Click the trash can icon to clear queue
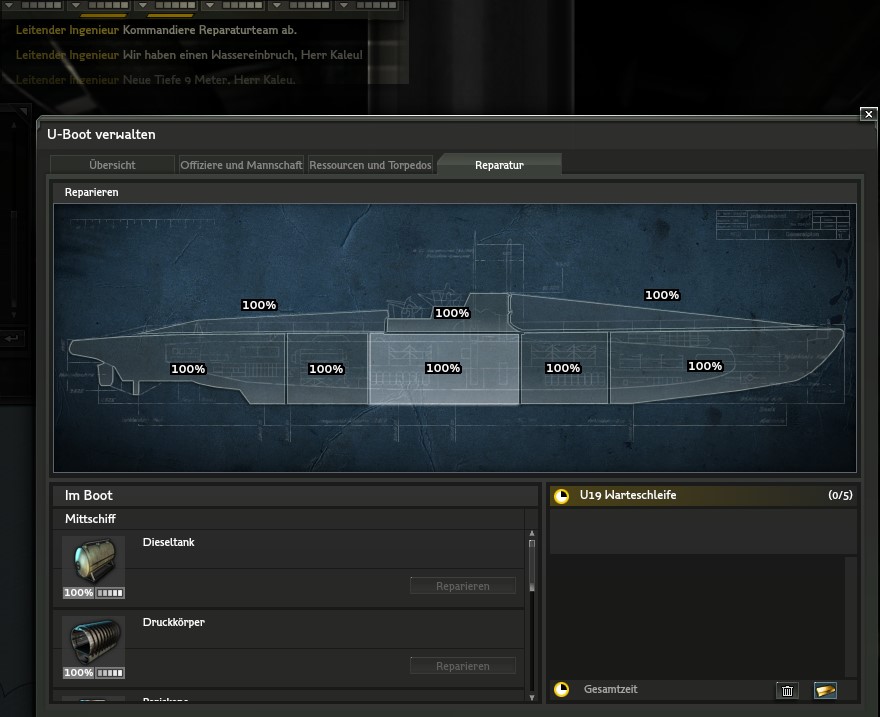 coord(787,690)
